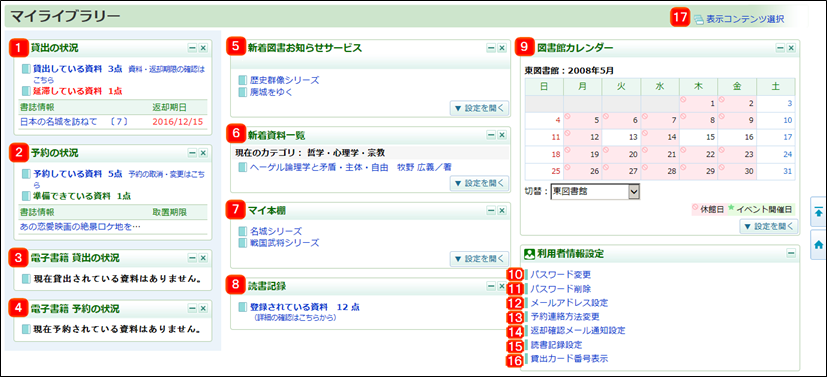Open 準備できている資料 1点 link
Screen dimensions: 827x377
[82, 196]
